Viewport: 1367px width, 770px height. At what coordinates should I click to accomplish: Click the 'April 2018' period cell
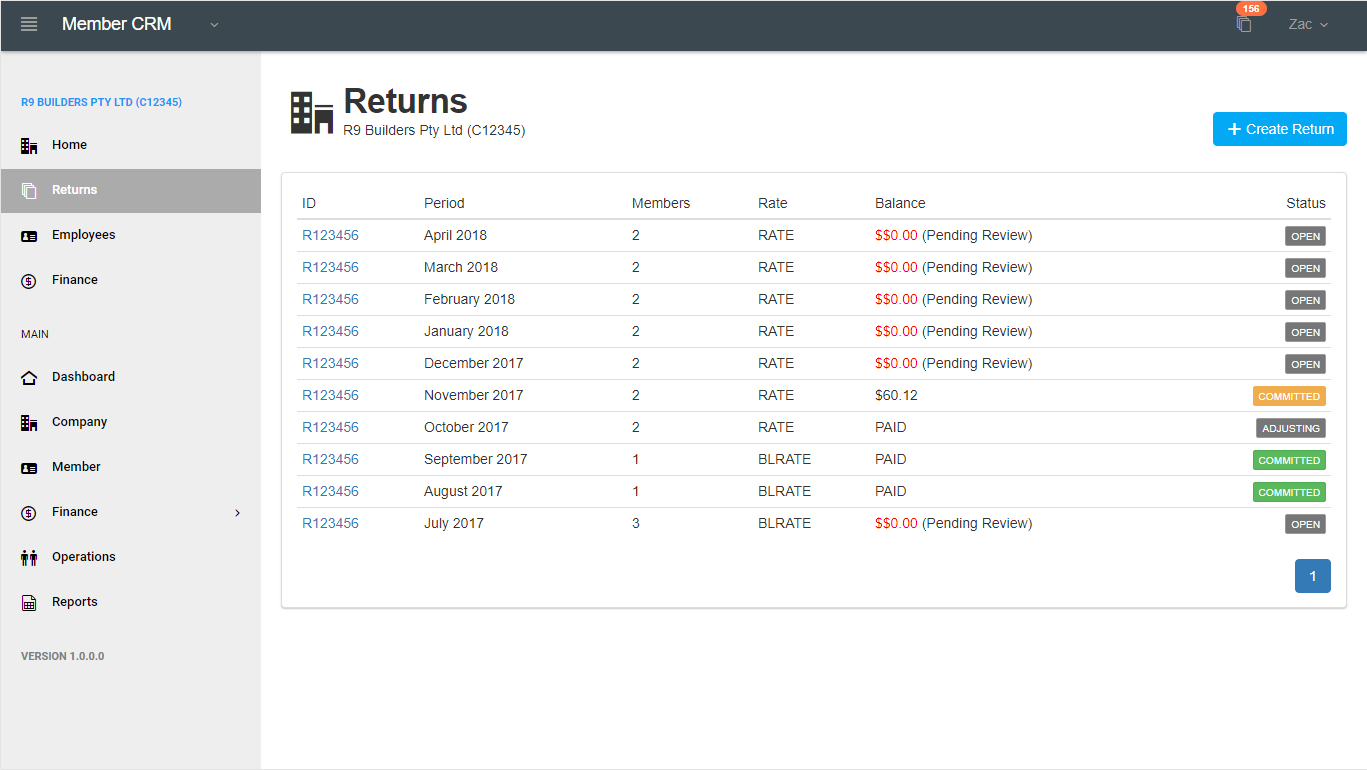(455, 235)
